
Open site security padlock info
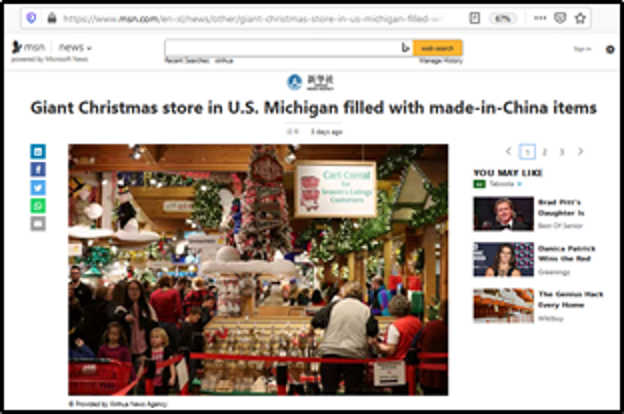pos(52,18)
